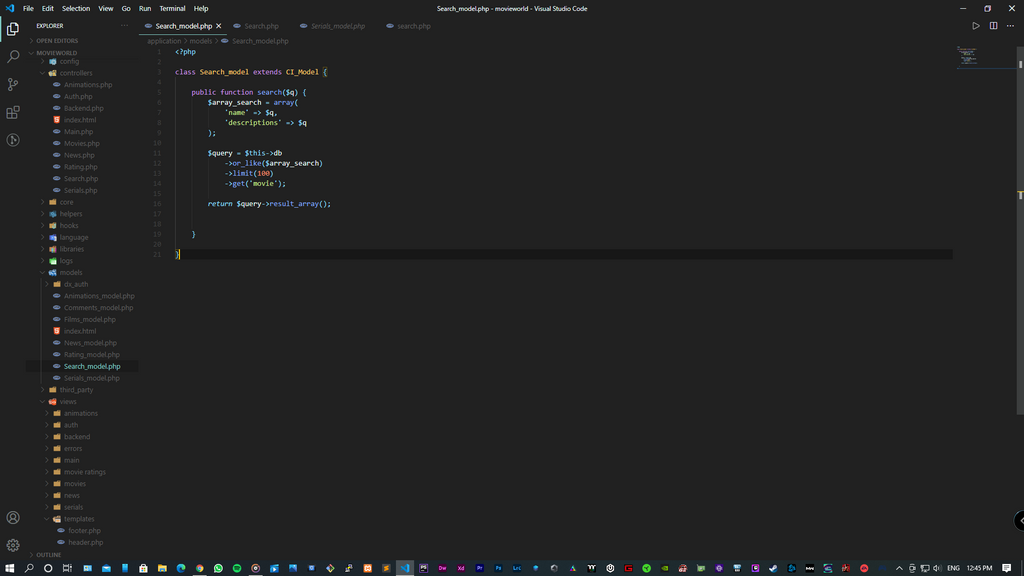The width and height of the screenshot is (1024, 576).
Task: Open Google Chrome from the taskbar
Action: pyautogui.click(x=200, y=568)
